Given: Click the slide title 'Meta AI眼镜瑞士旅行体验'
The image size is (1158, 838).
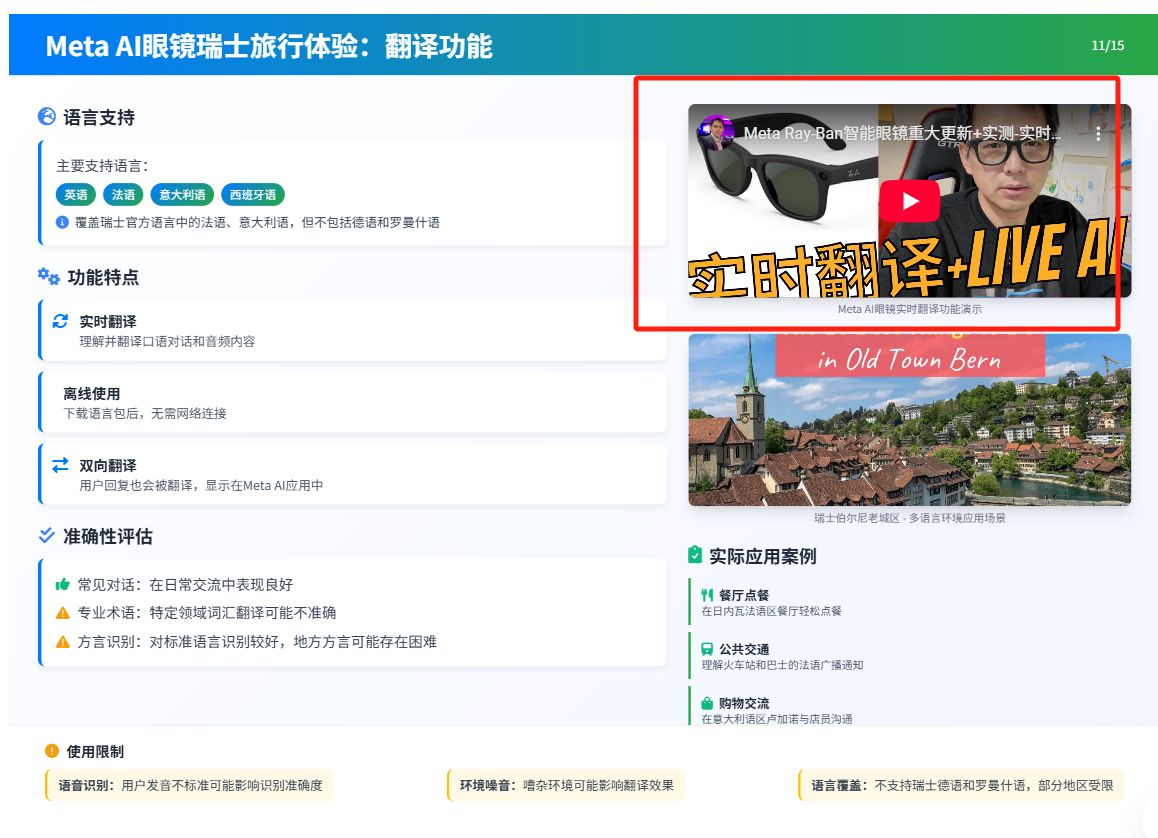Looking at the screenshot, I should pyautogui.click(x=269, y=47).
